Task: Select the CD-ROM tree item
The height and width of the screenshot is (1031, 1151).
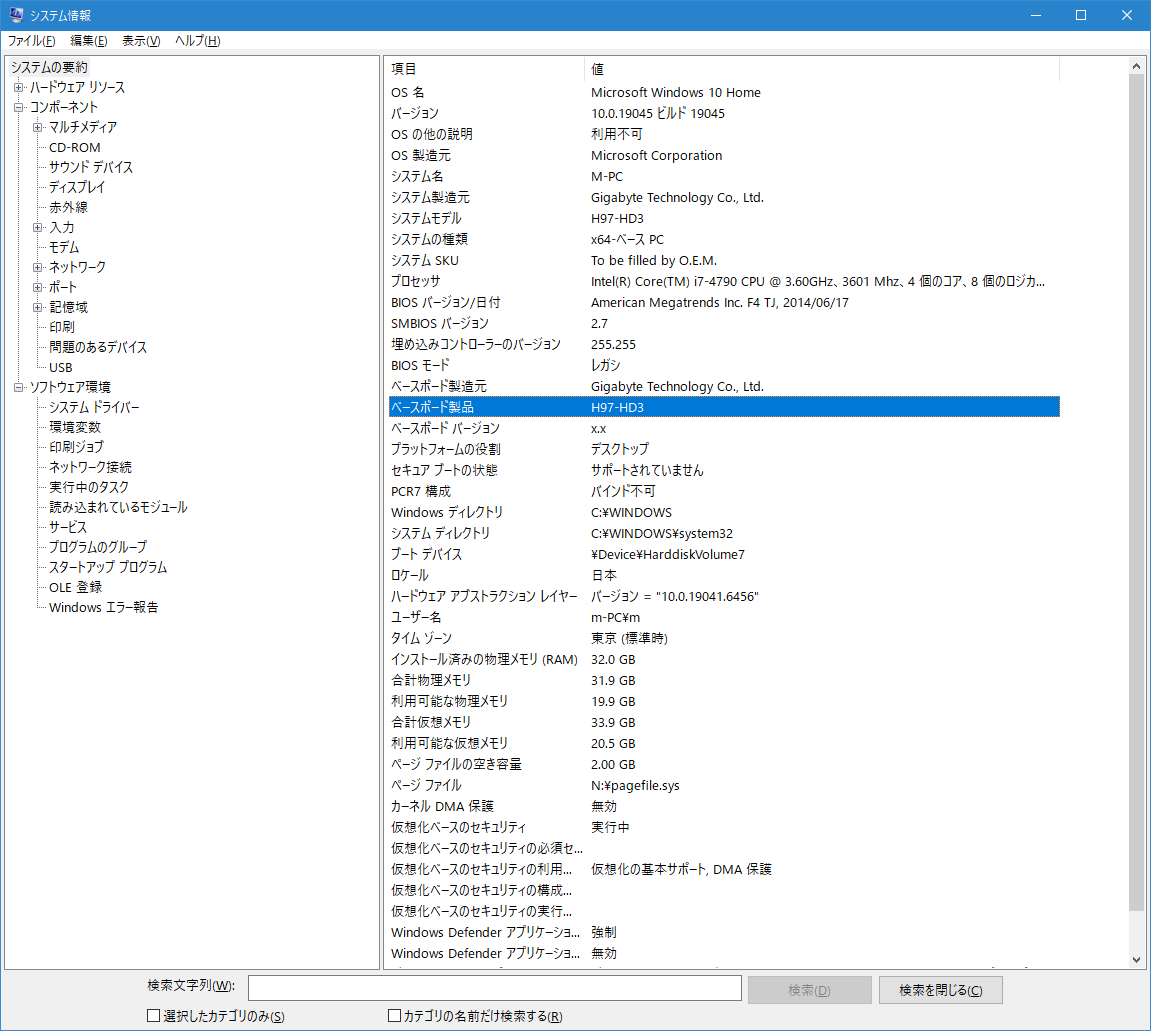Action: point(74,147)
